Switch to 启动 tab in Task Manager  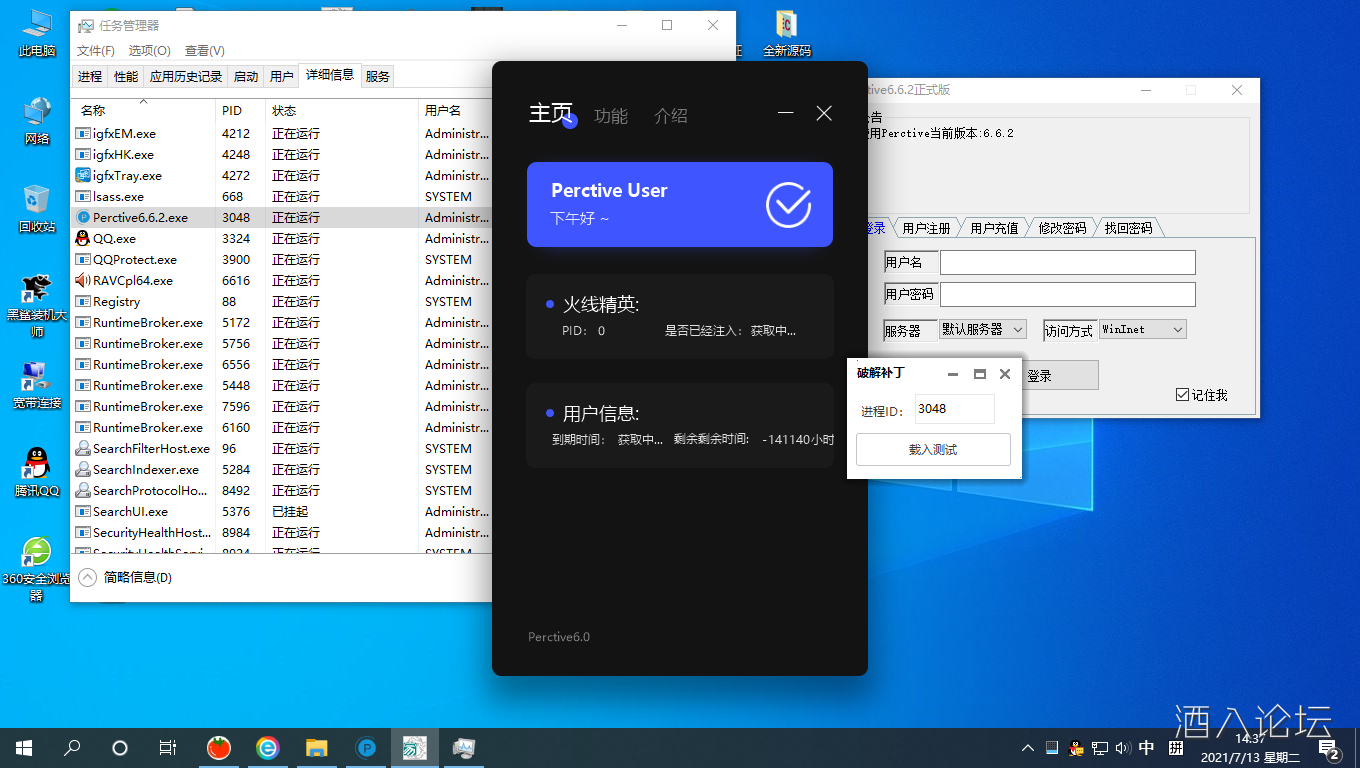pos(246,77)
